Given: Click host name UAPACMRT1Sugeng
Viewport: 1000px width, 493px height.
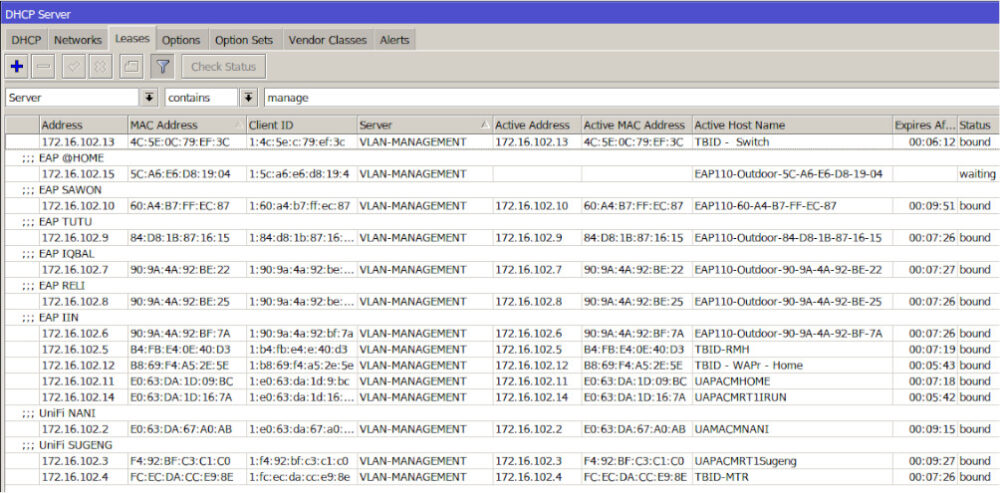Looking at the screenshot, I should point(746,461).
